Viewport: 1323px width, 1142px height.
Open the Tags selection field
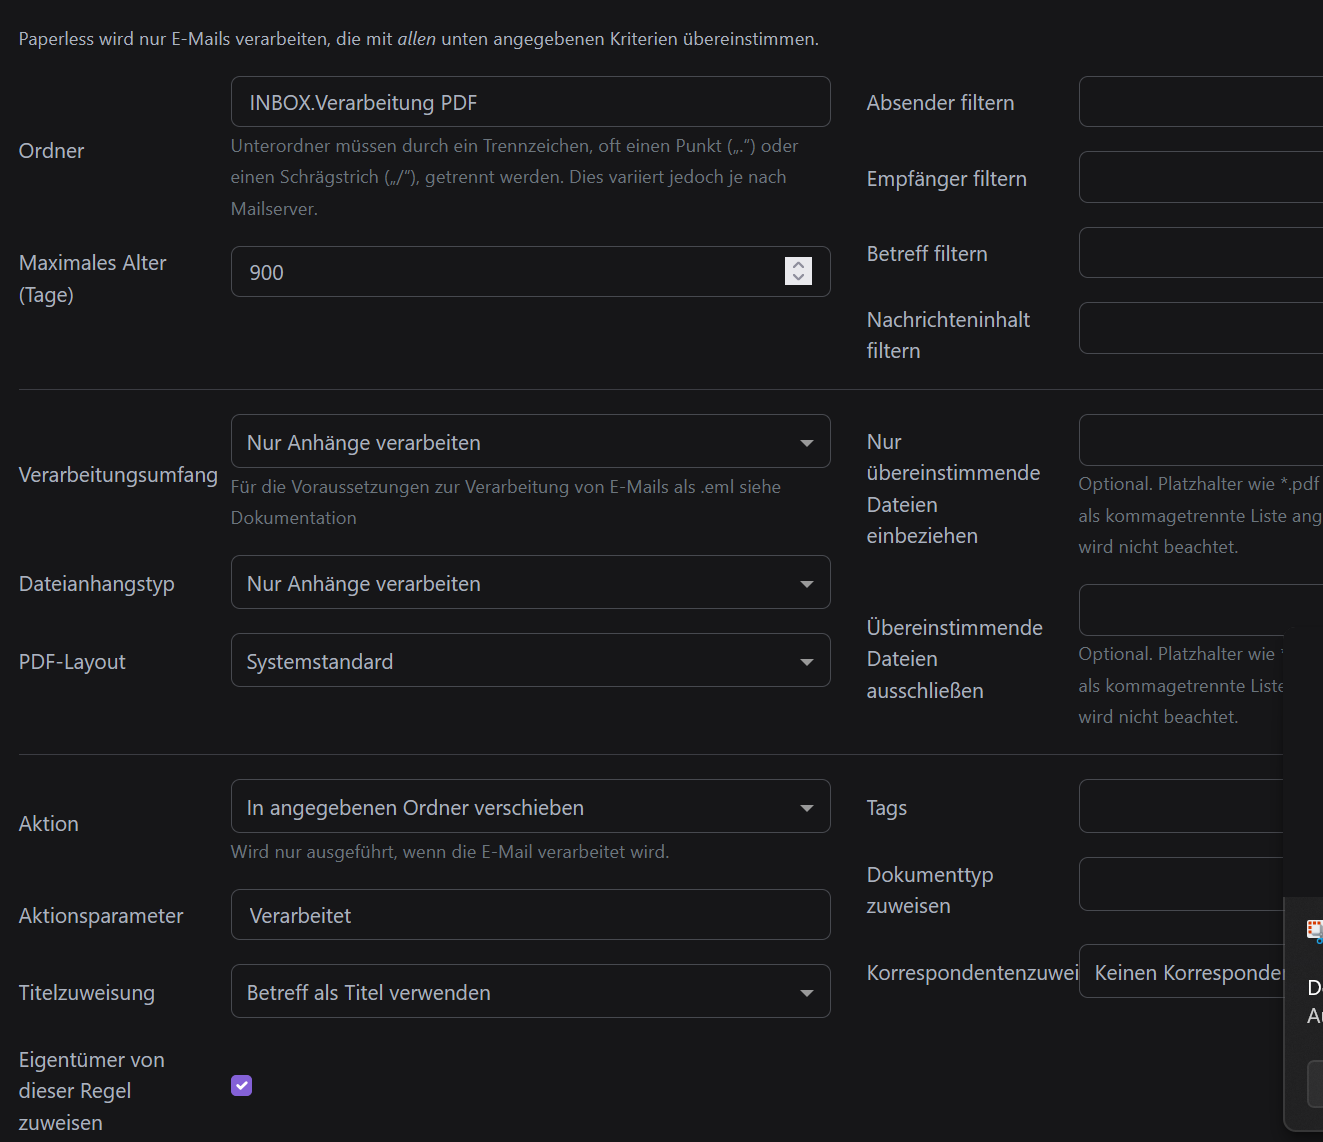tap(1180, 807)
